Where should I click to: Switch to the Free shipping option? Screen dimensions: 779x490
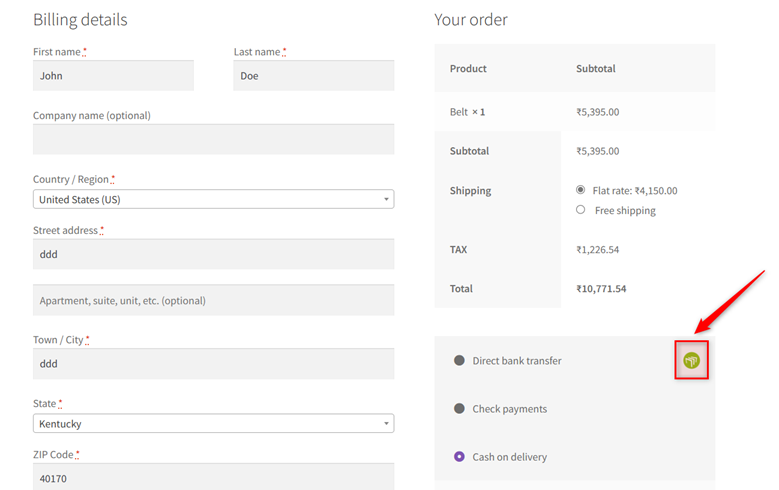click(580, 209)
